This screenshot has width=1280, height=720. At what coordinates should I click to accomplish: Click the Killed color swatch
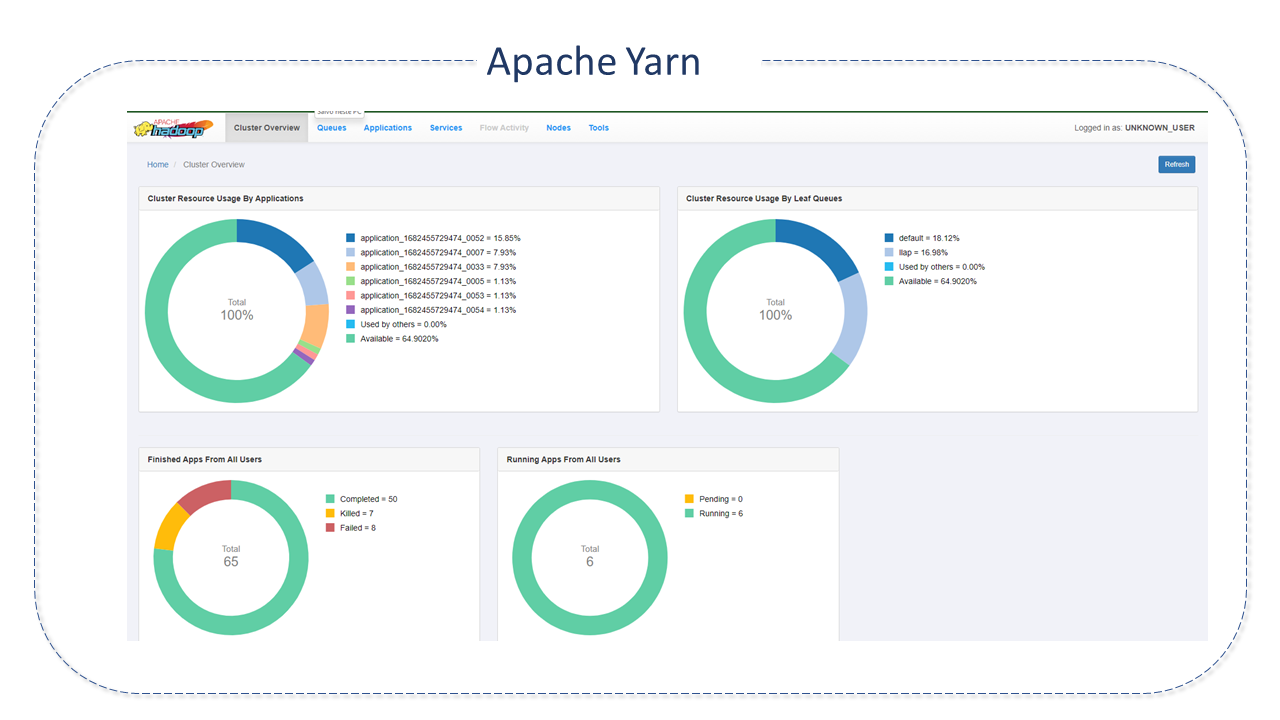[330, 513]
